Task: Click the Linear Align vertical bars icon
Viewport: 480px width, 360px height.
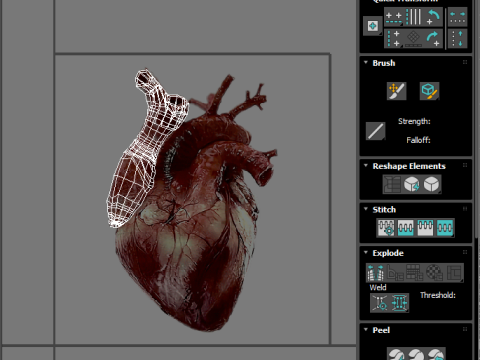Action: [x=414, y=17]
